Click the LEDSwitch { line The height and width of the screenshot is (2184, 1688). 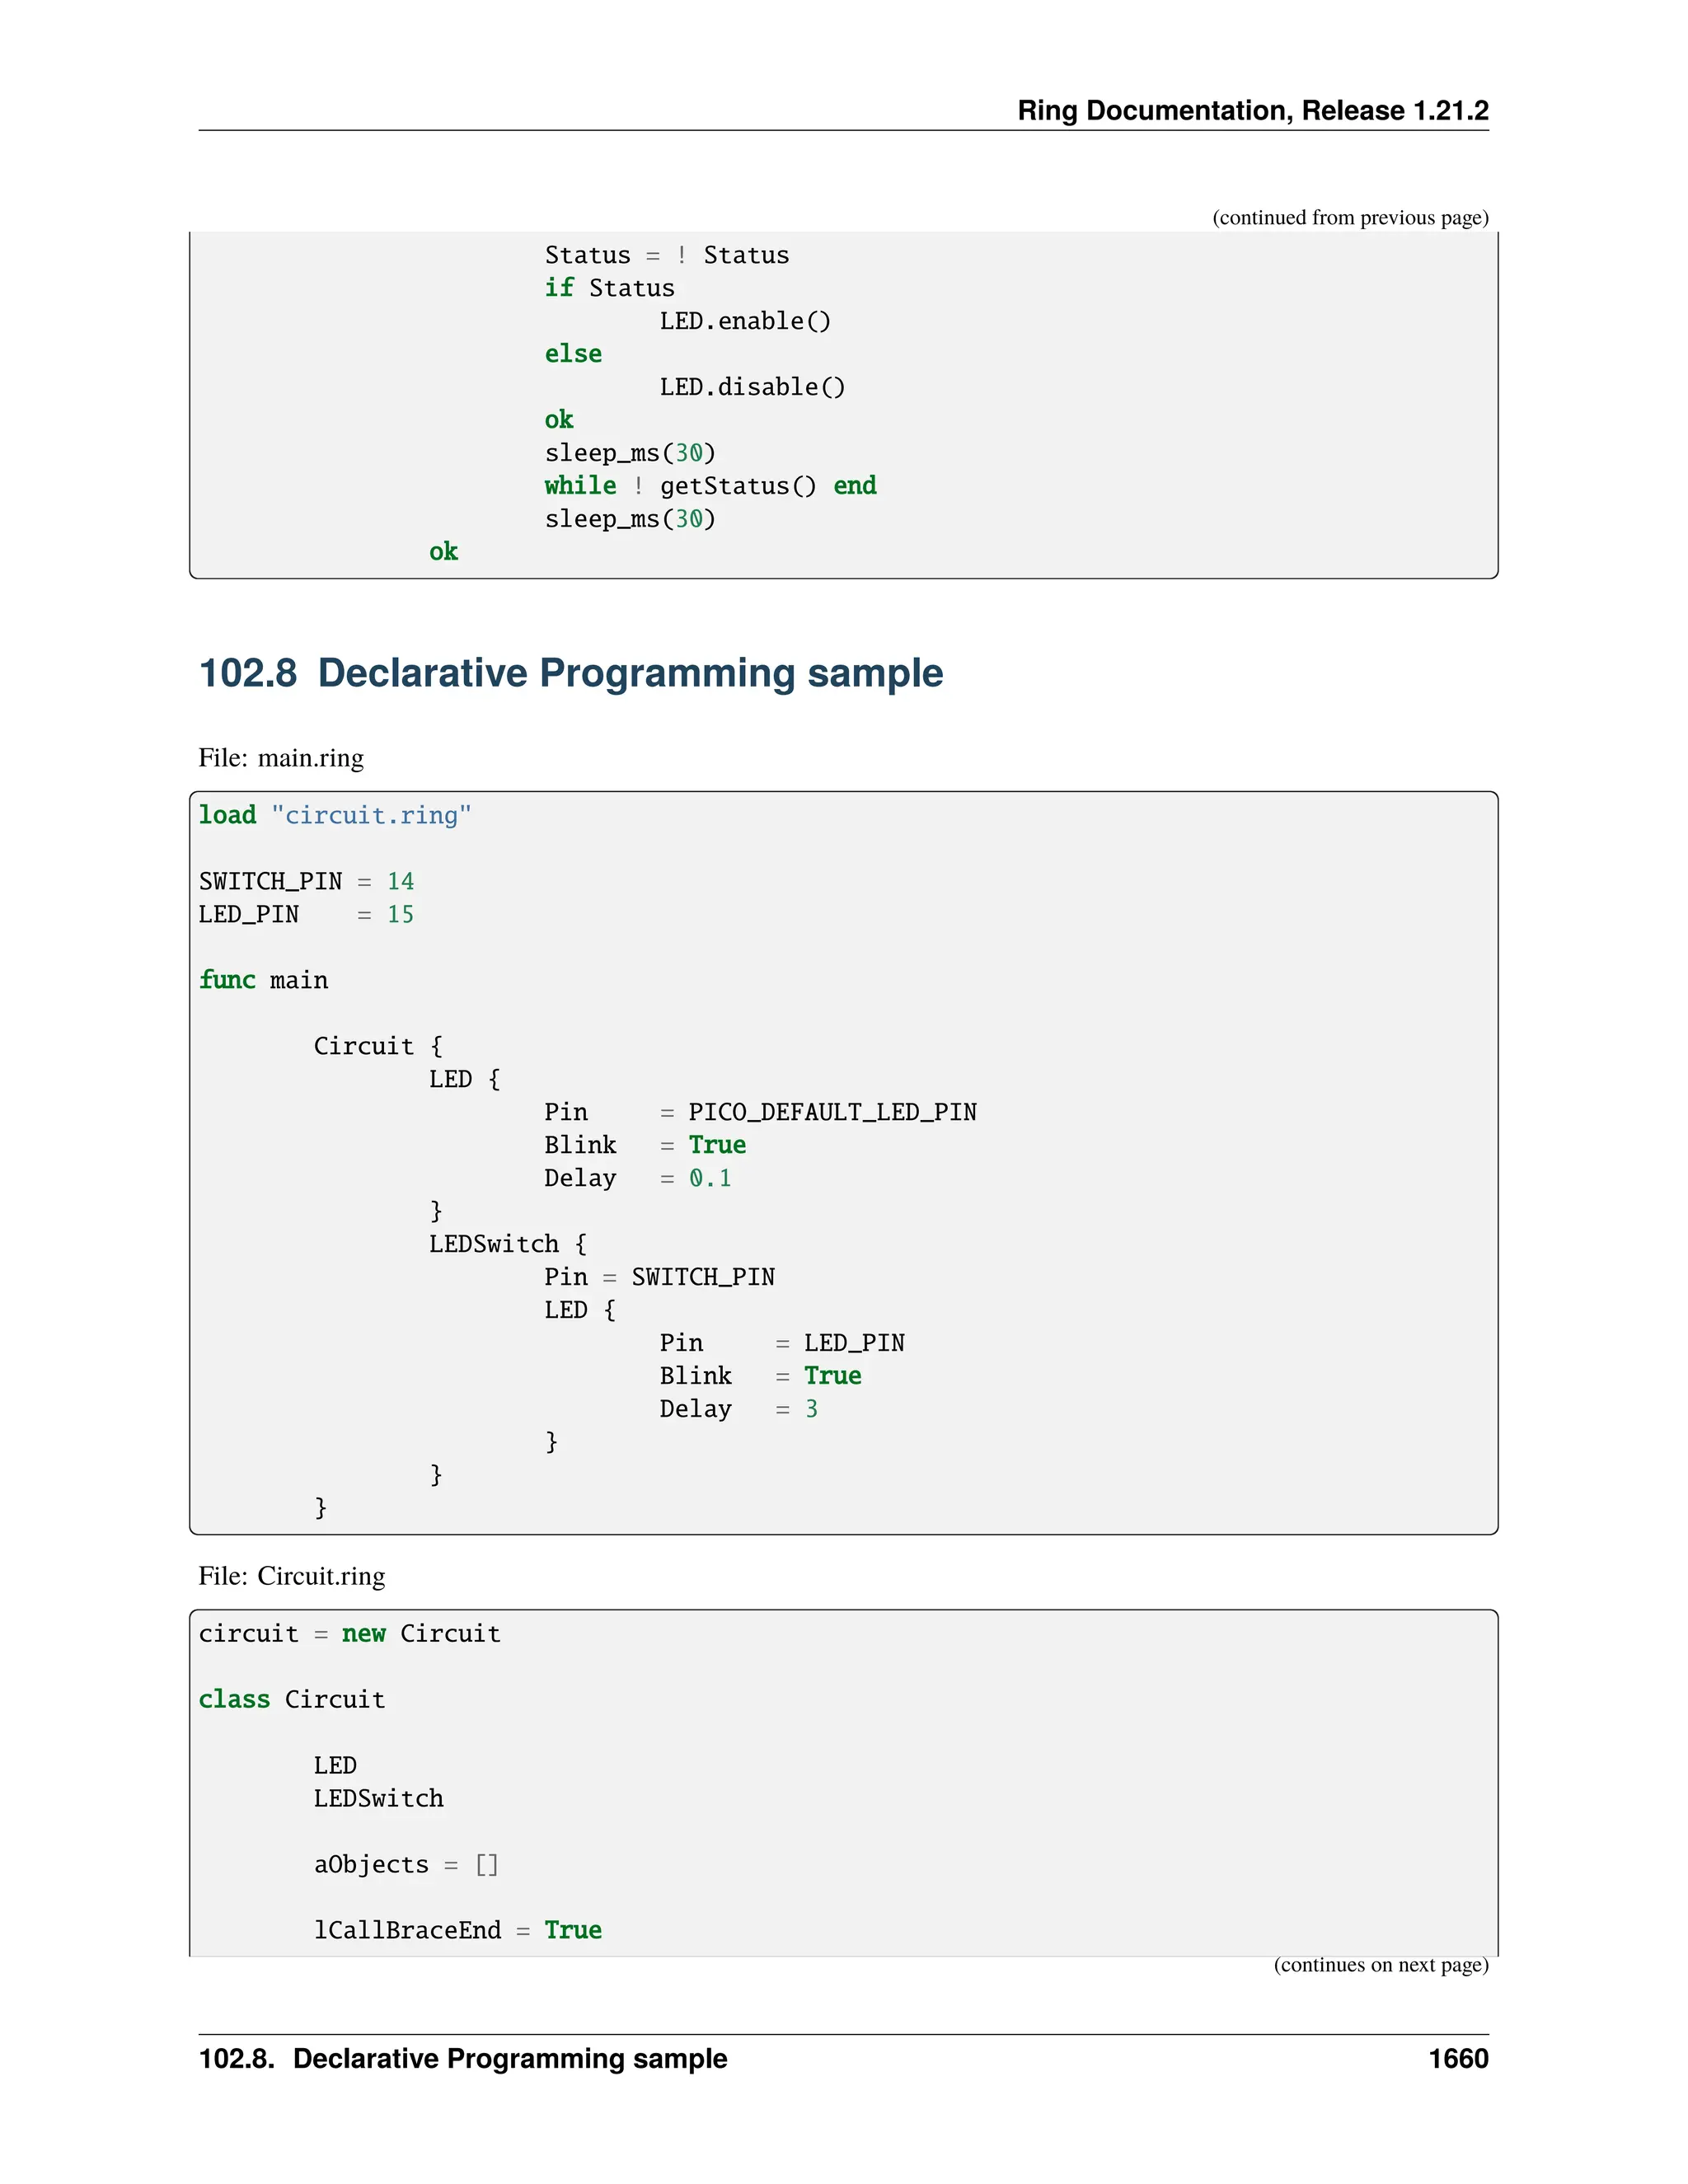pyautogui.click(x=507, y=1244)
